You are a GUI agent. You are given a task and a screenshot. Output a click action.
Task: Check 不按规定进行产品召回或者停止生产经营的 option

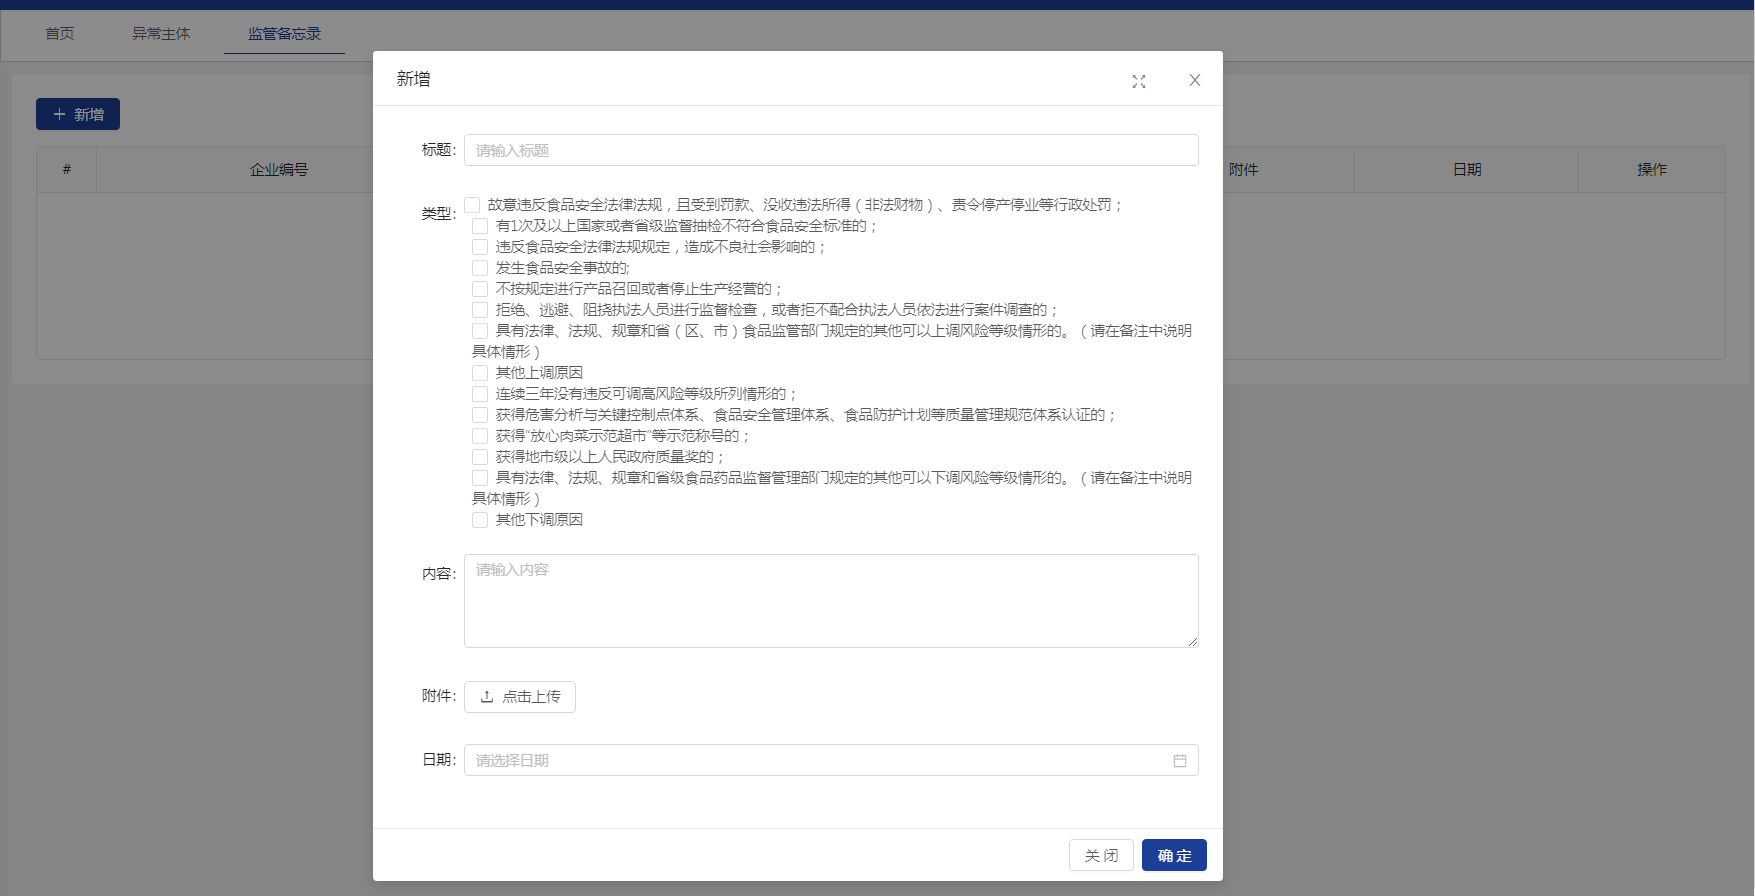pyautogui.click(x=480, y=289)
